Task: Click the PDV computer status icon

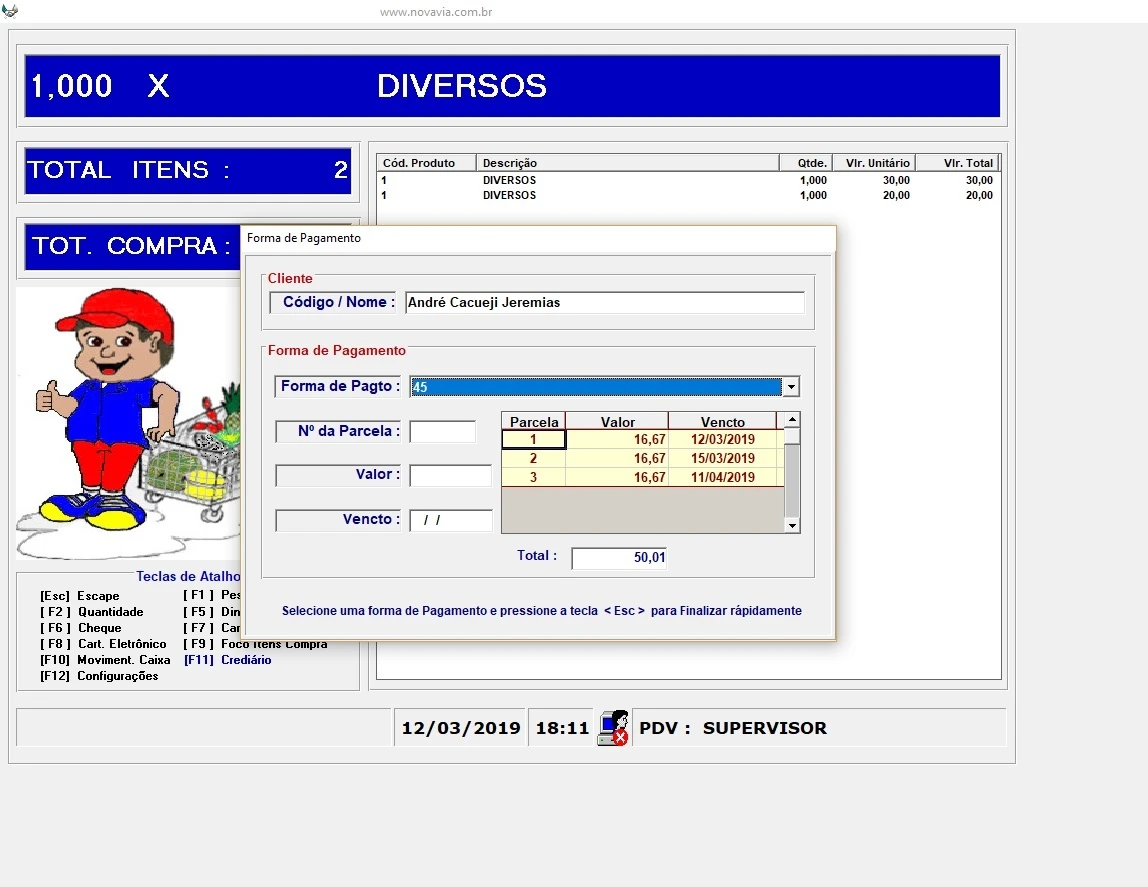Action: pos(612,727)
